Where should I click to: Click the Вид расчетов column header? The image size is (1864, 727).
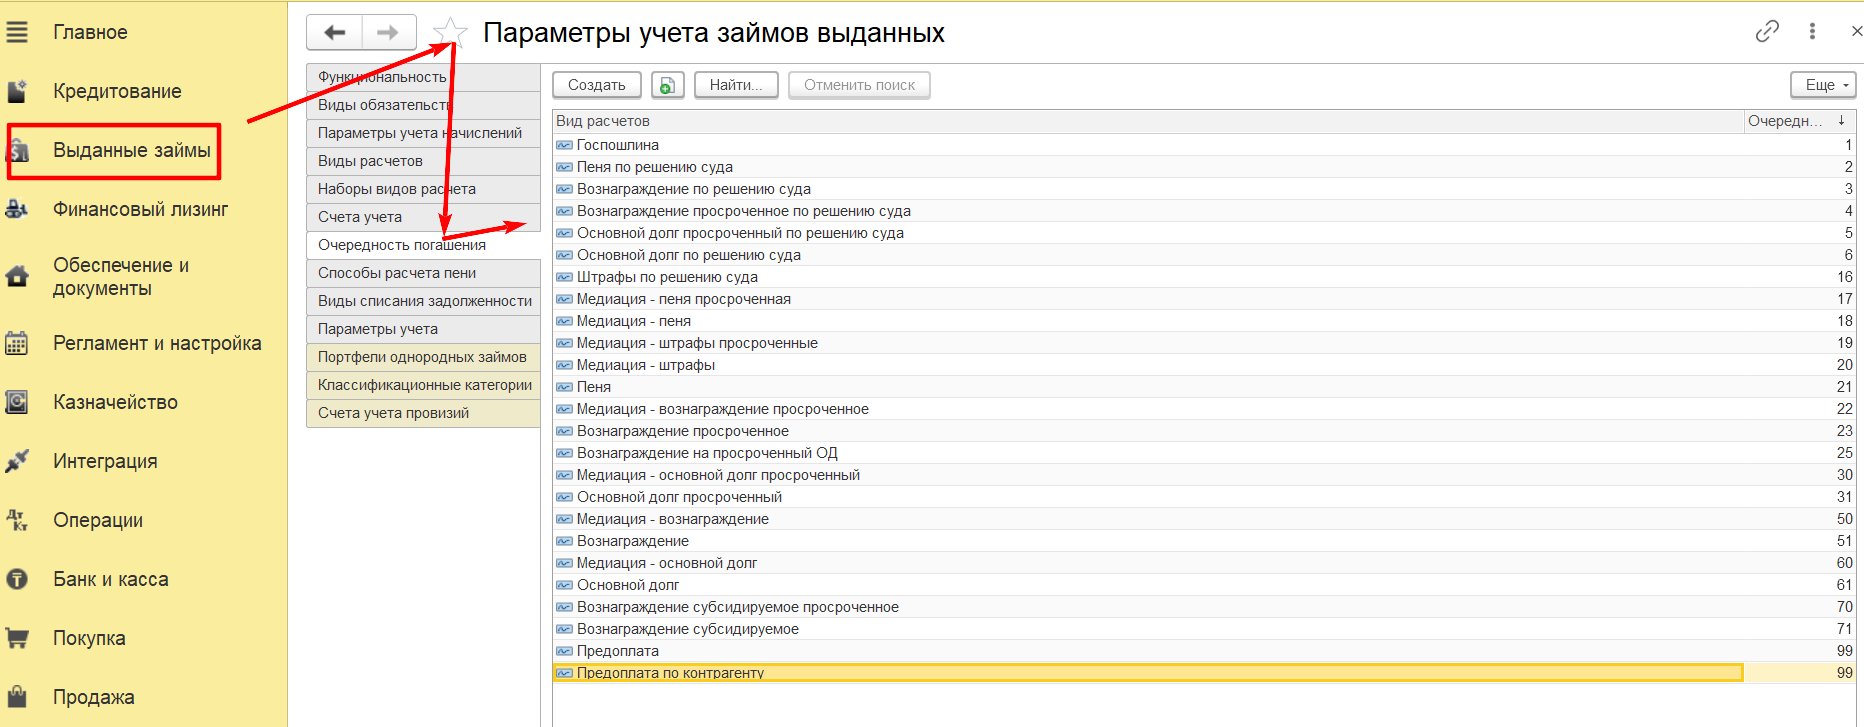point(1148,121)
